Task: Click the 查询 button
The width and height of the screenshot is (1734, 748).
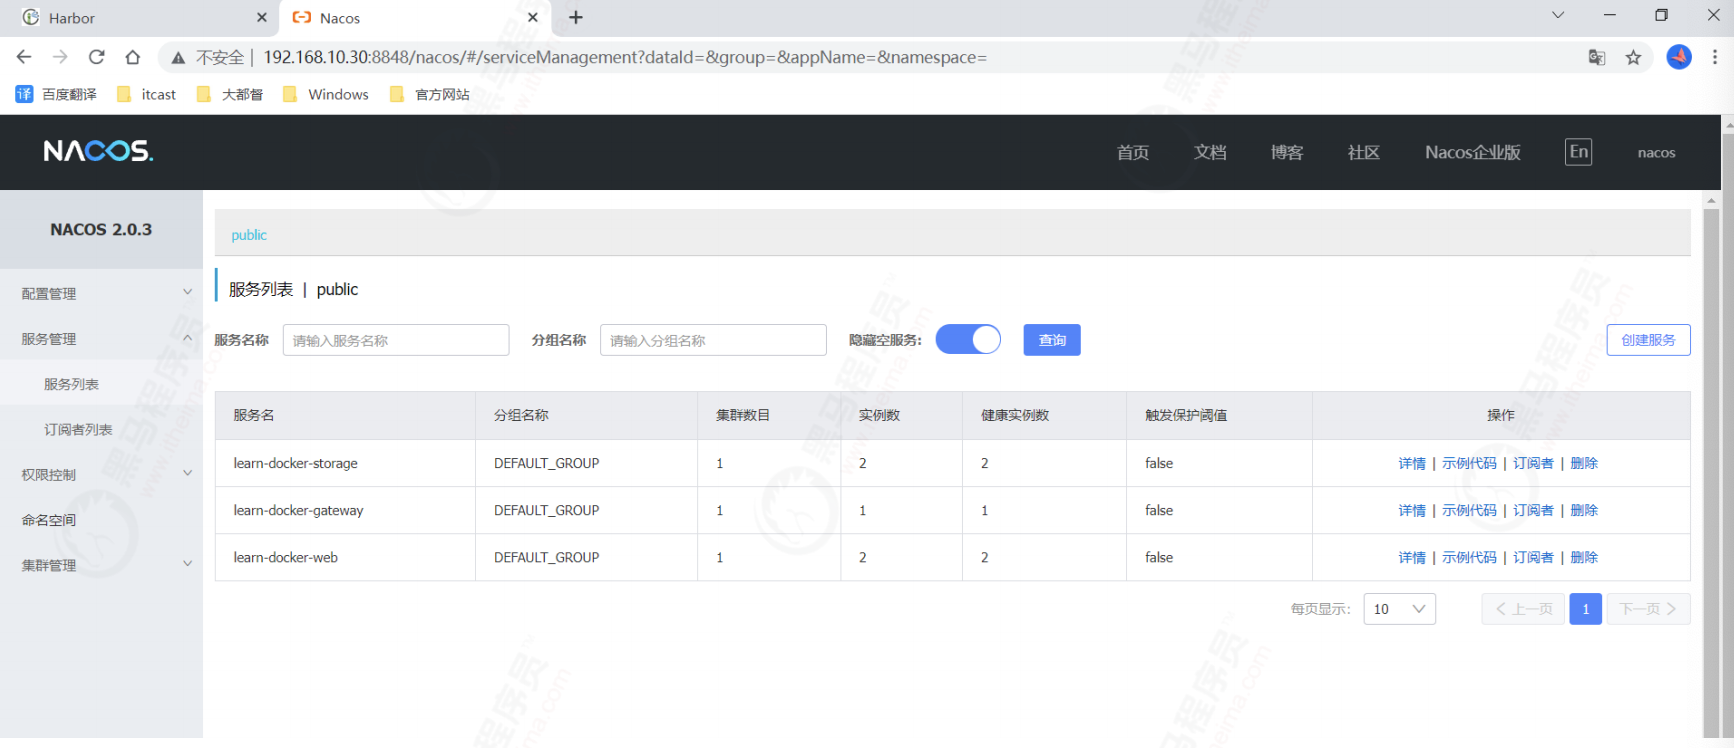Action: coord(1052,340)
